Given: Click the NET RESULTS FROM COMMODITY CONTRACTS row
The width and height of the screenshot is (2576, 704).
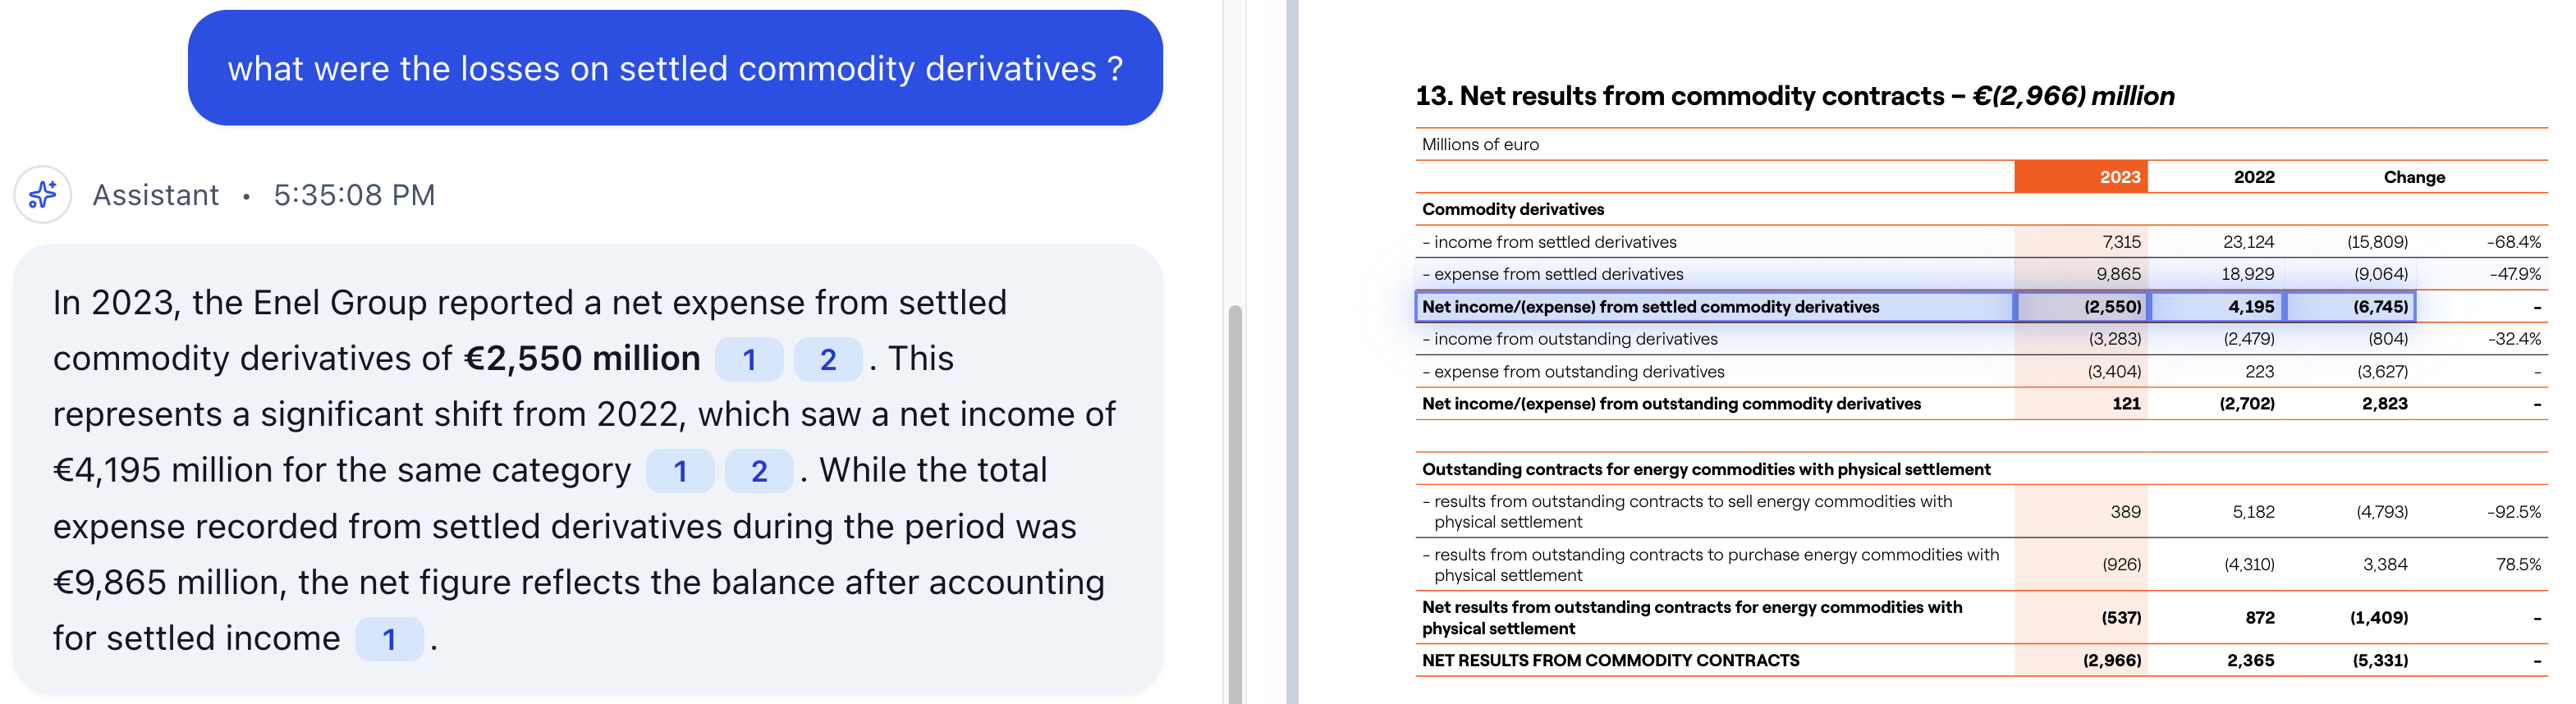Looking at the screenshot, I should pyautogui.click(x=1610, y=660).
